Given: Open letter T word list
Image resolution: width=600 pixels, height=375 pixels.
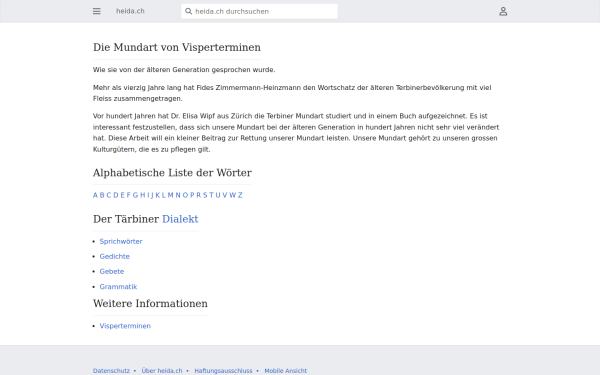Looking at the screenshot, I should coord(211,195).
